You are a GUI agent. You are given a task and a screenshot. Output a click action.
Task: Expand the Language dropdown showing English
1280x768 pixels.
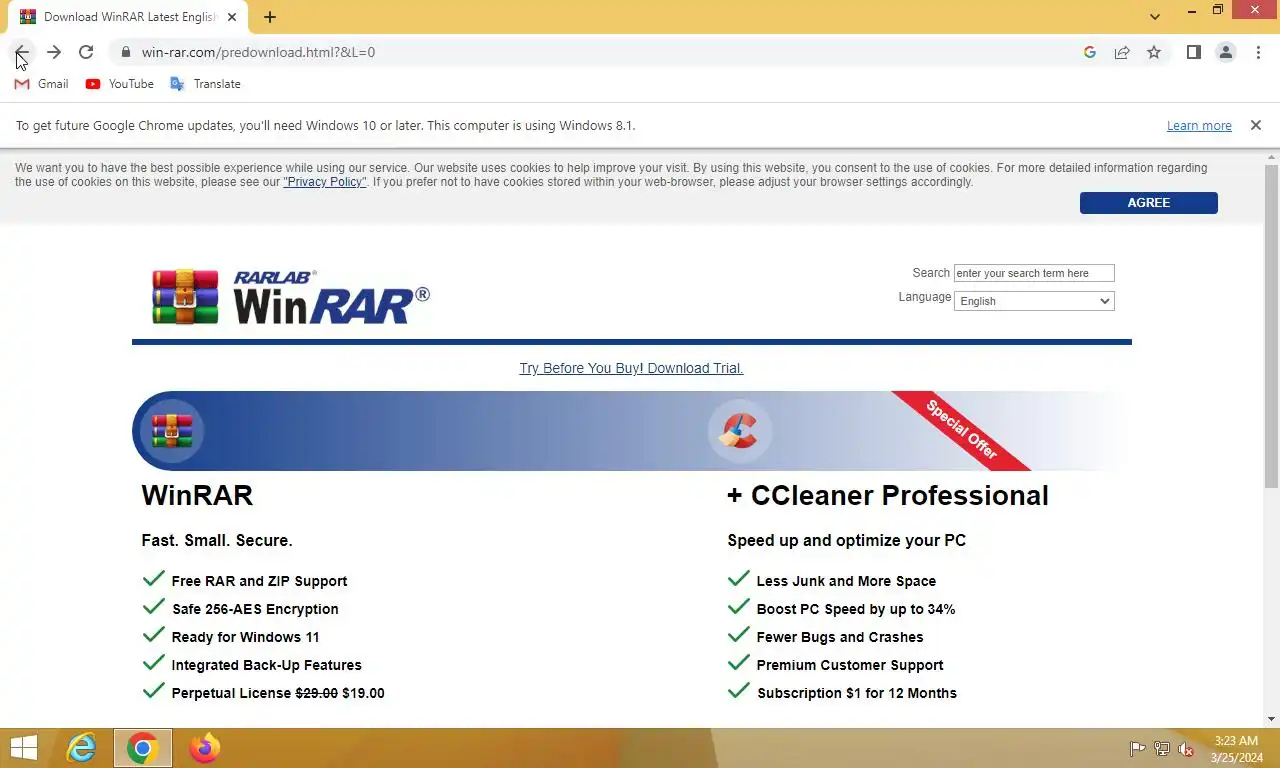[1034, 301]
